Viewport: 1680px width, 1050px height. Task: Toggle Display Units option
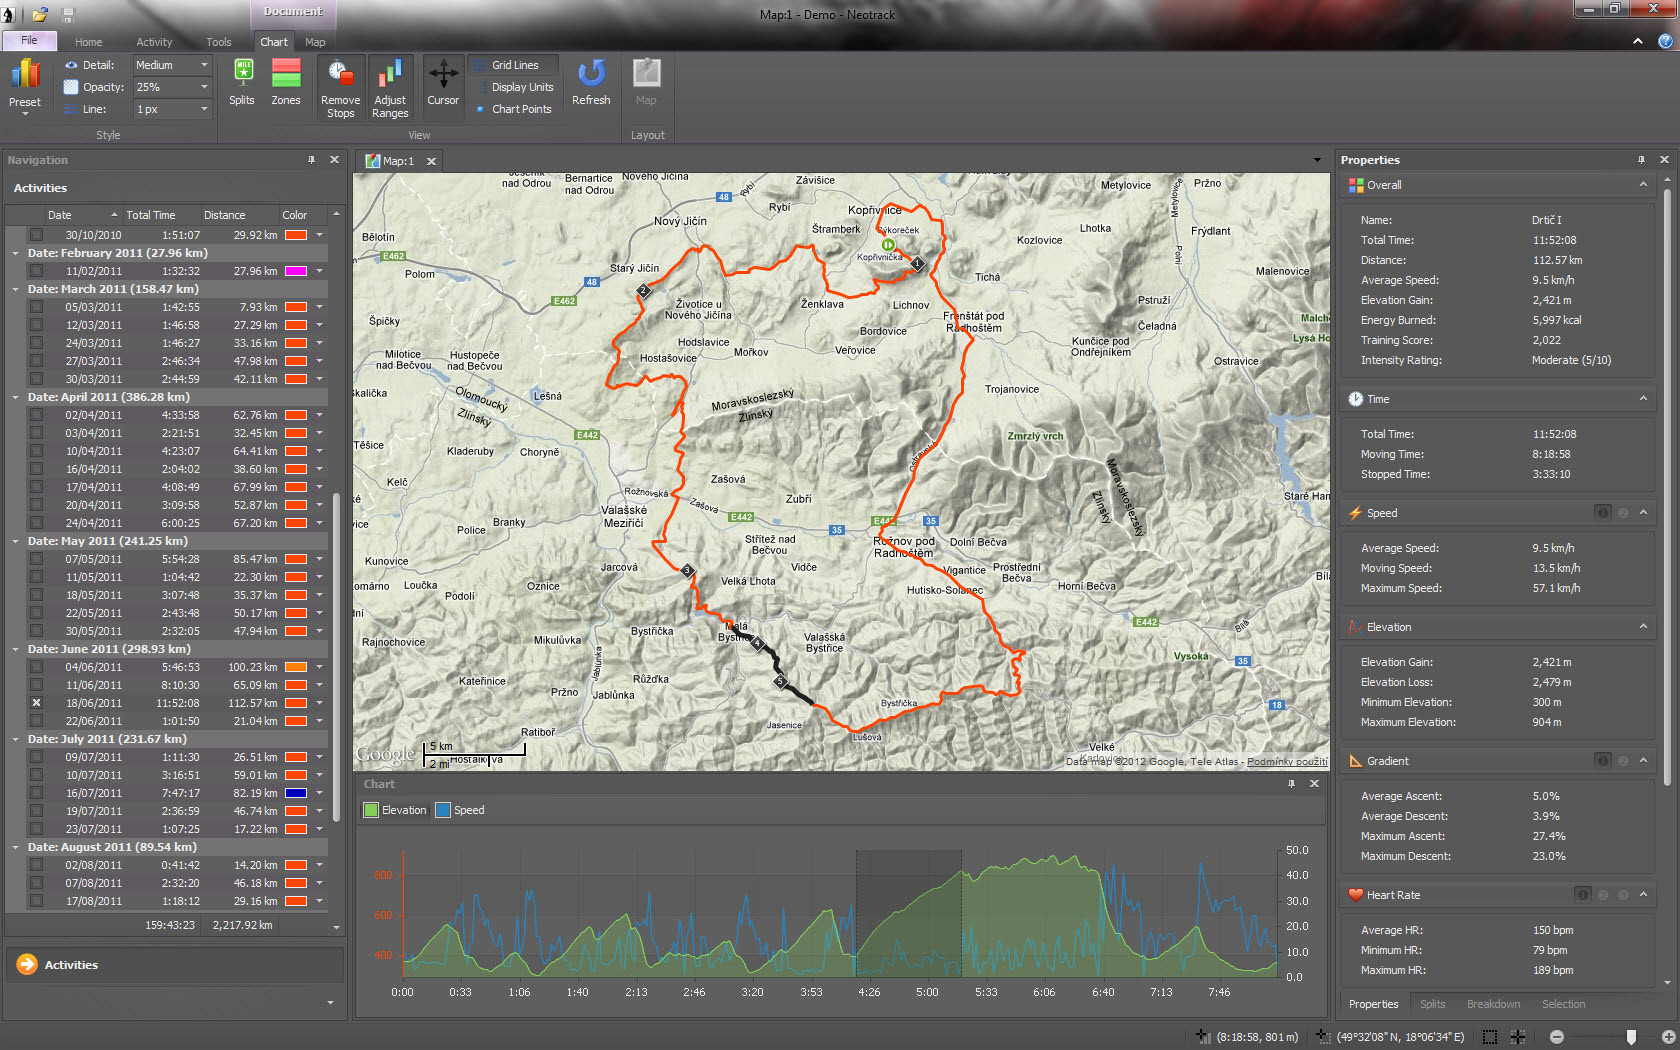[x=514, y=87]
